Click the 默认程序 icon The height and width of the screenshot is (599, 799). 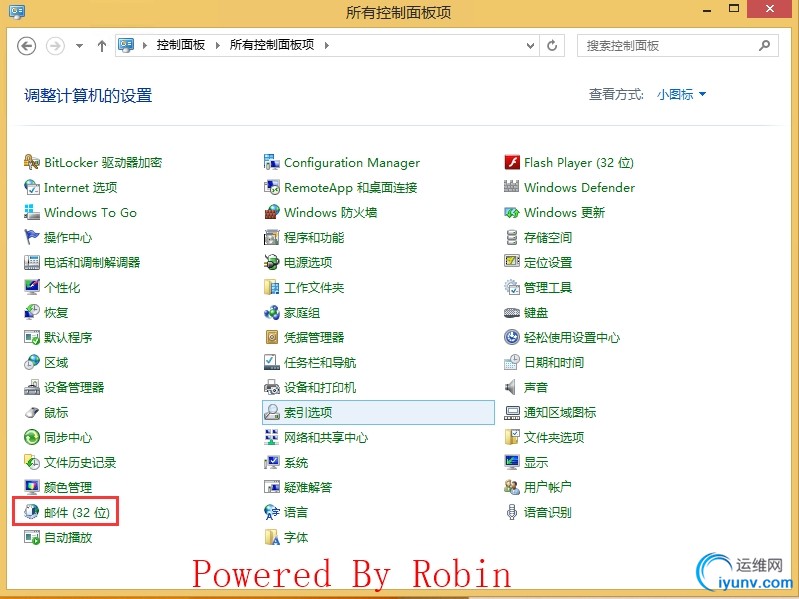(32, 337)
